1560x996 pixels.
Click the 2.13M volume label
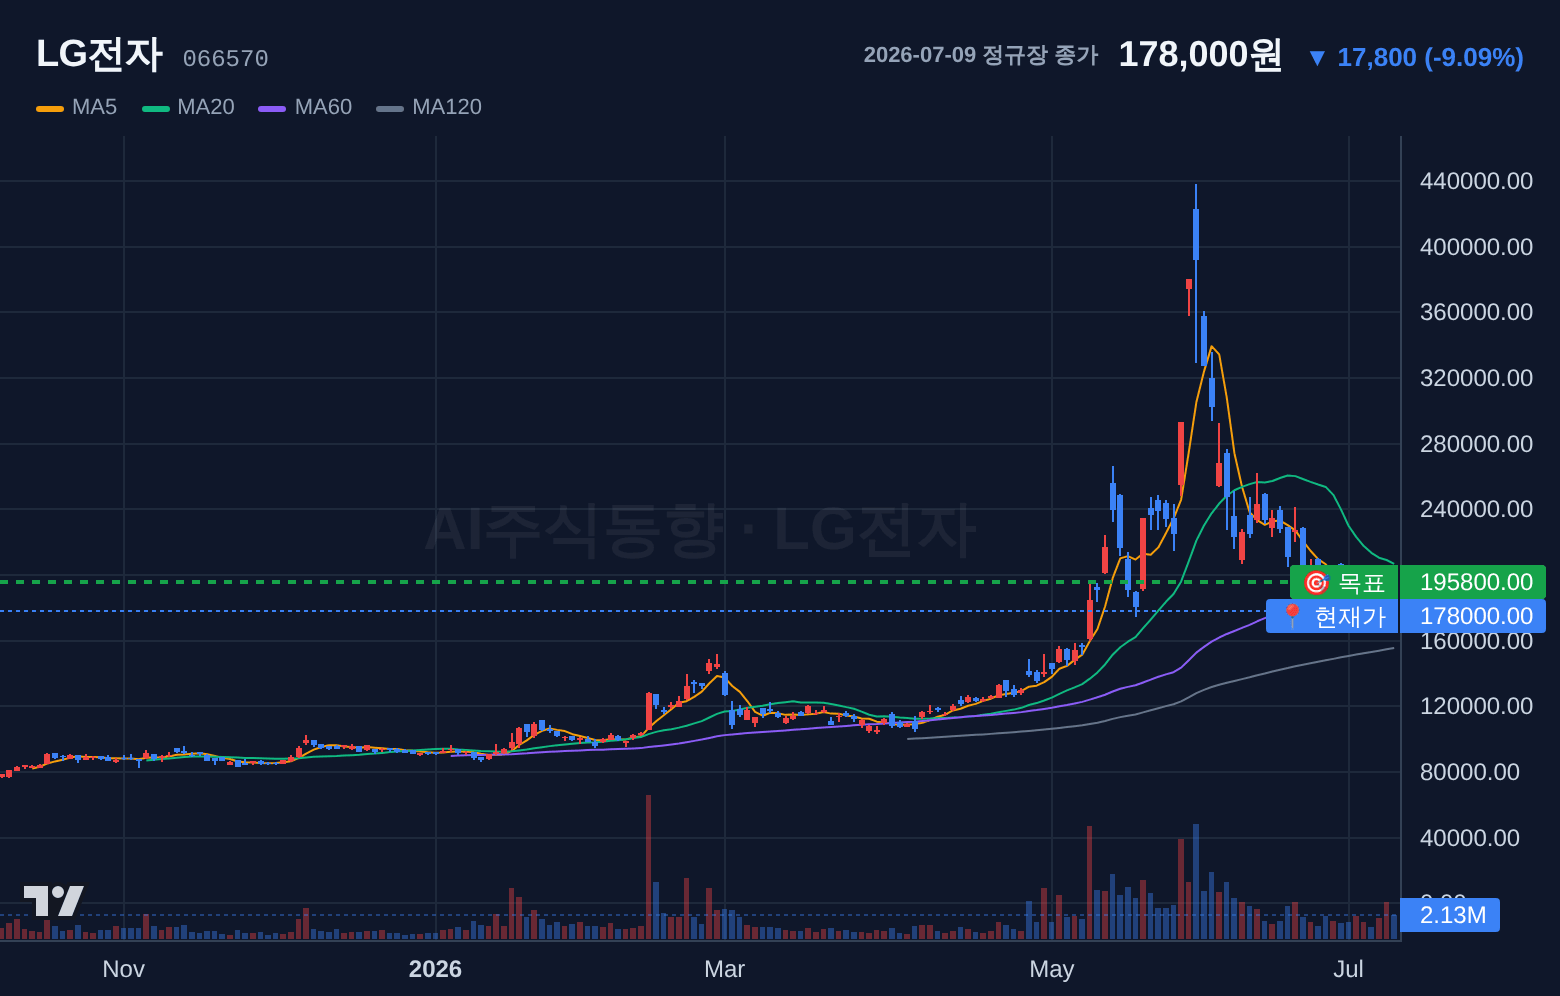pyautogui.click(x=1450, y=915)
